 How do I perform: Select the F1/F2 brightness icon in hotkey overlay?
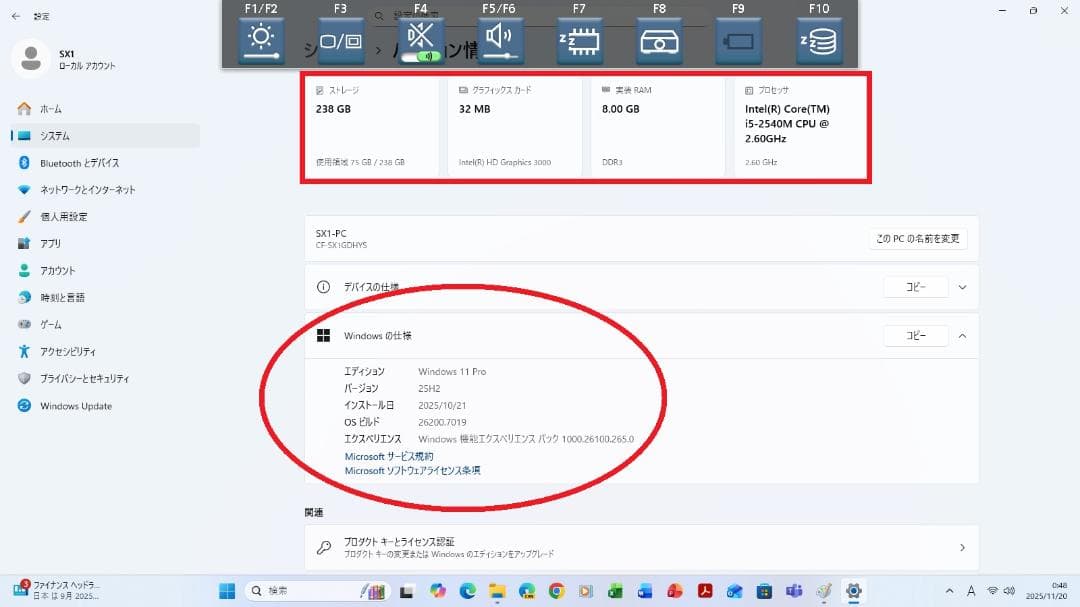pos(260,41)
